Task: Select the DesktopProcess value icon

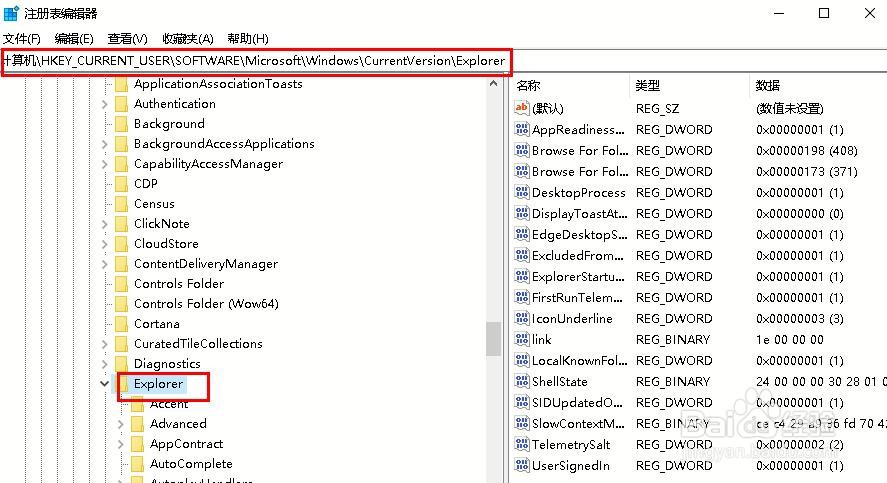Action: [522, 192]
